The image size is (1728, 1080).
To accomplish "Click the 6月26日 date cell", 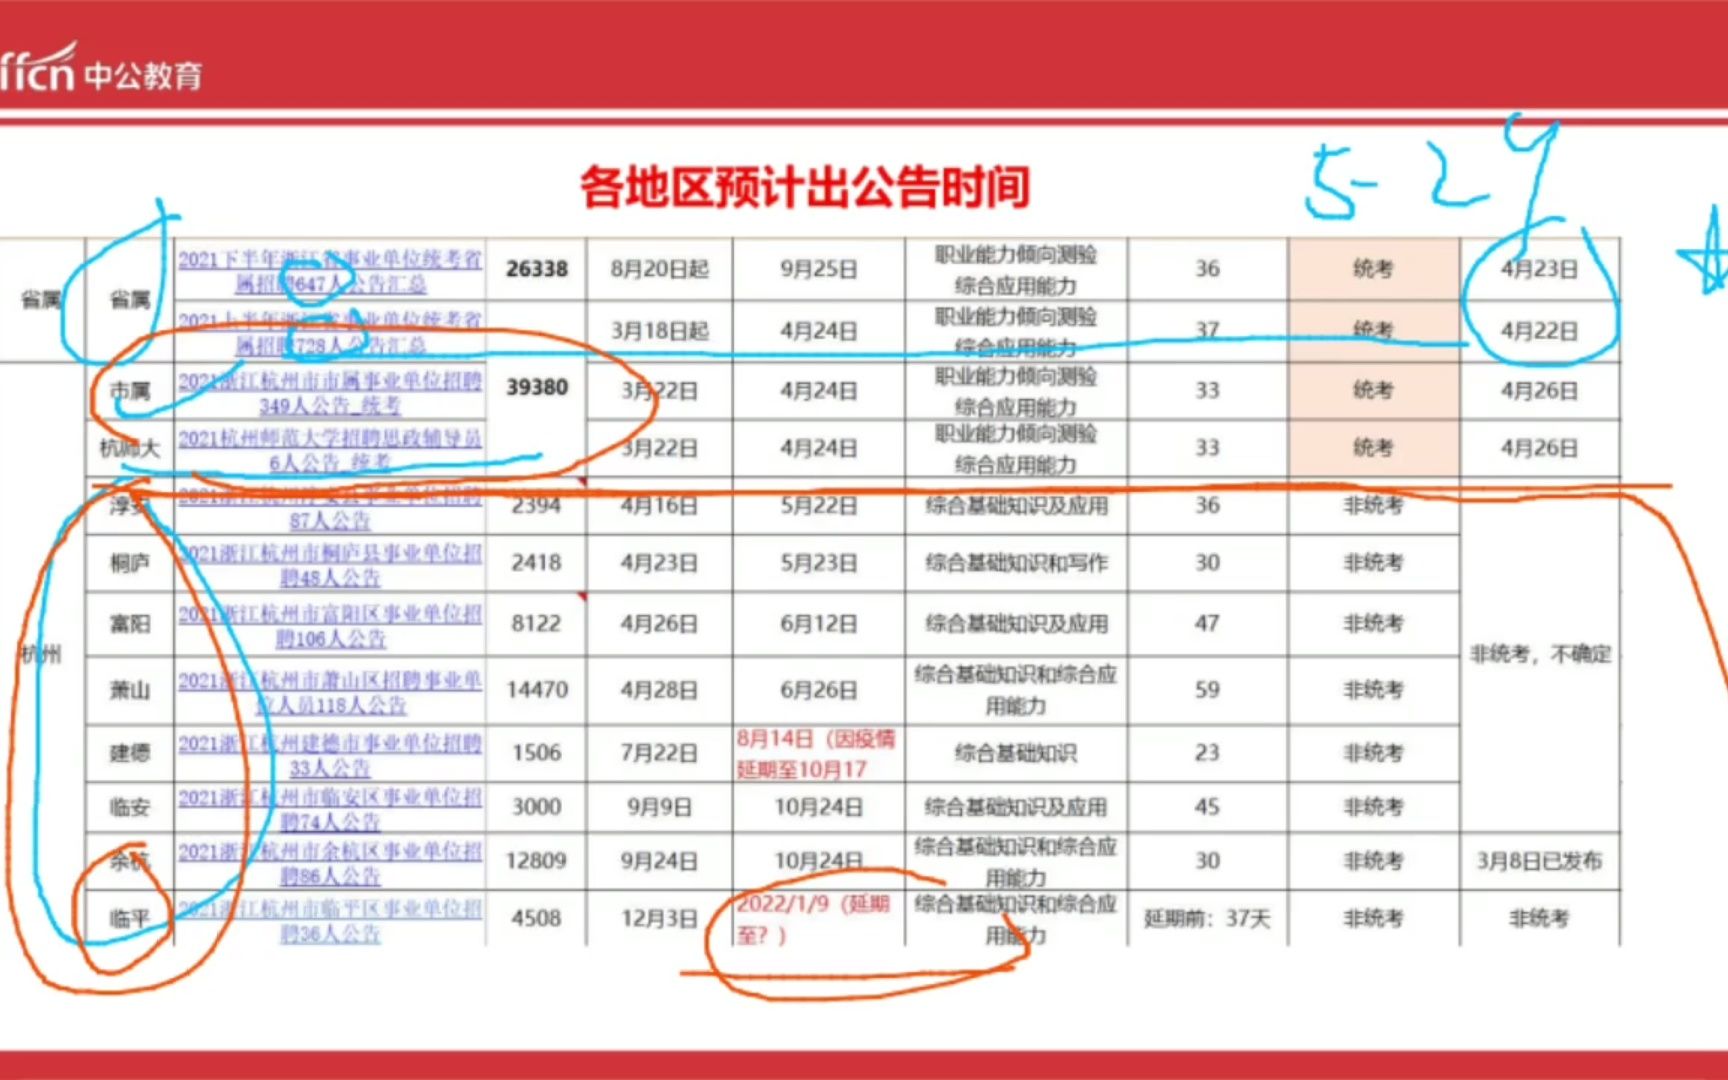I will pyautogui.click(x=819, y=690).
